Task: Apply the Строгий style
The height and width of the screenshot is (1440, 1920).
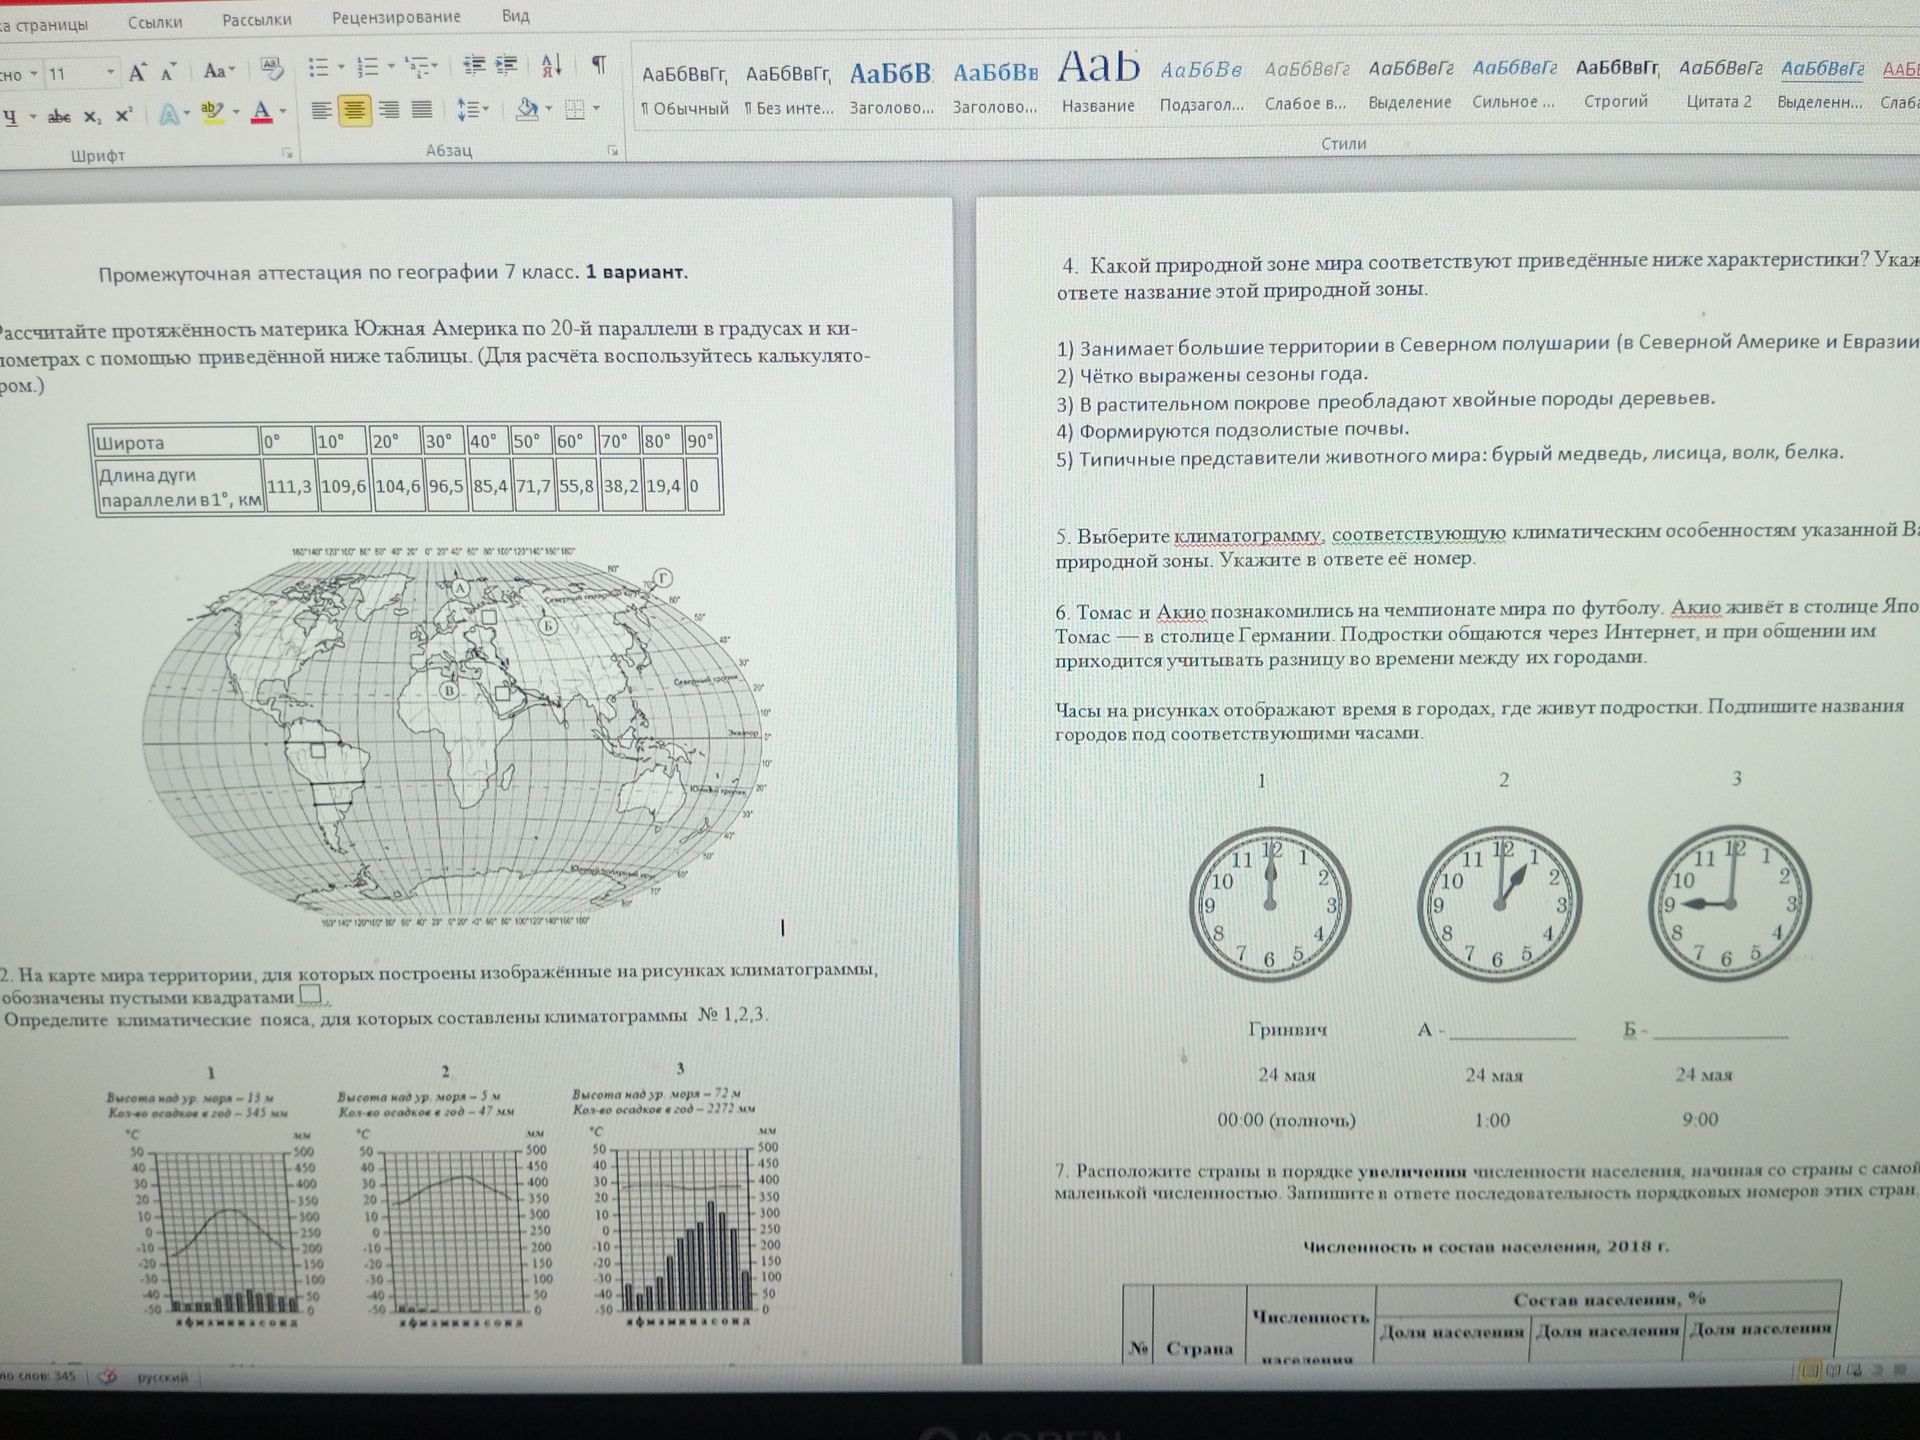Action: (x=1616, y=84)
